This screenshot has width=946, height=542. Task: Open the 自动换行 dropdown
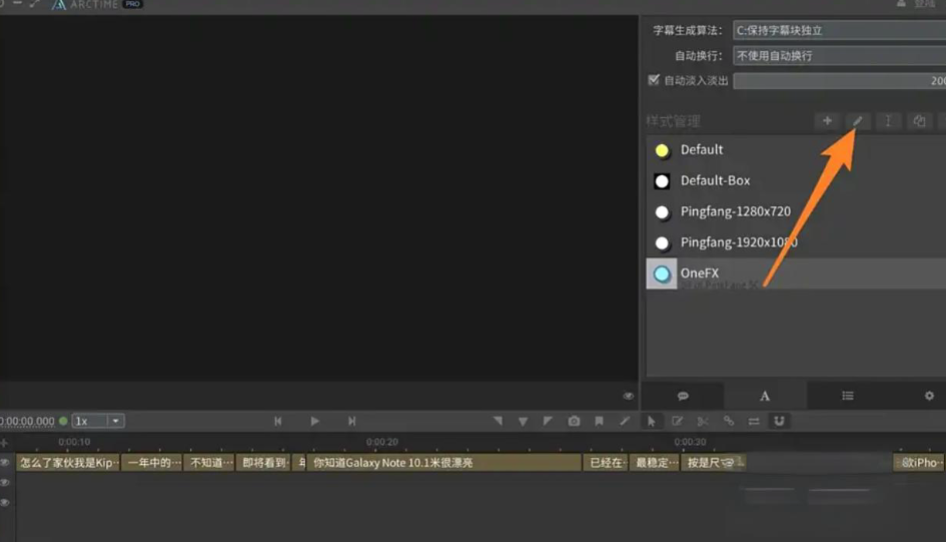coord(838,56)
